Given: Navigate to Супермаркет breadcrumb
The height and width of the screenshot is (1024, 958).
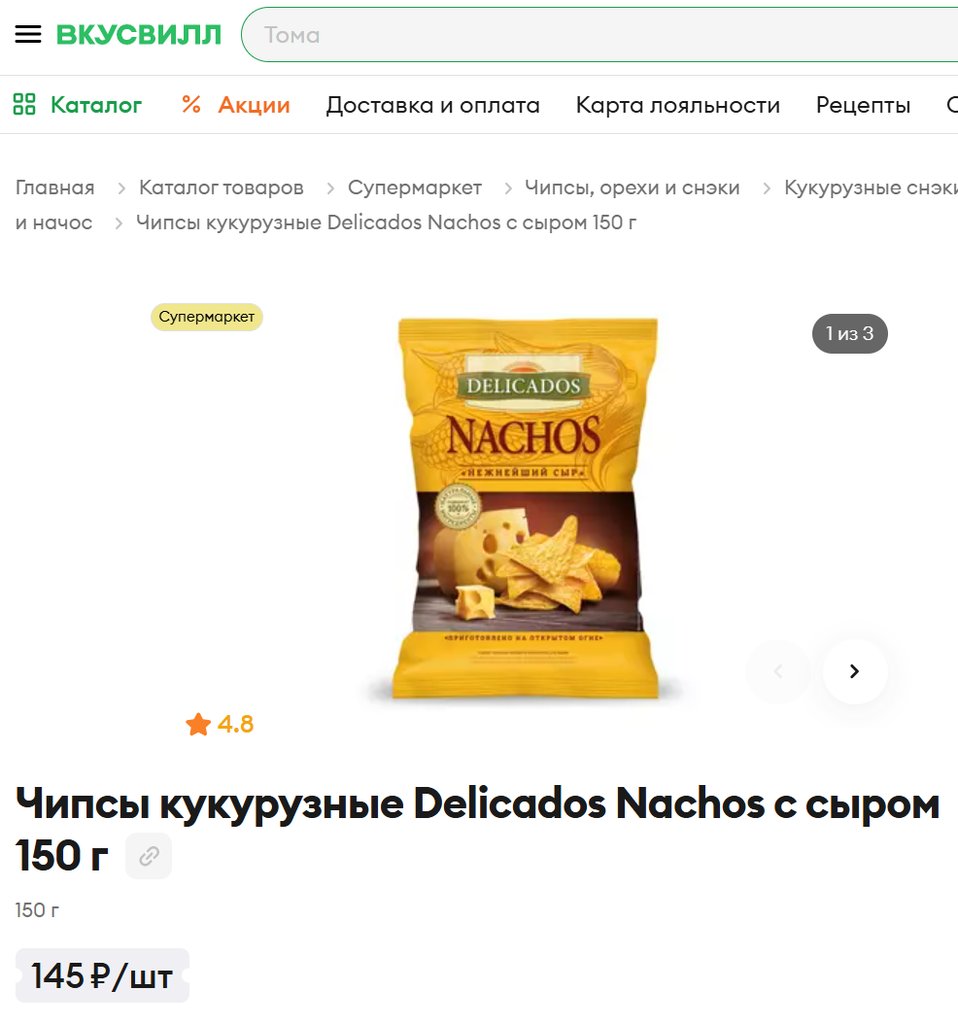Looking at the screenshot, I should (415, 187).
